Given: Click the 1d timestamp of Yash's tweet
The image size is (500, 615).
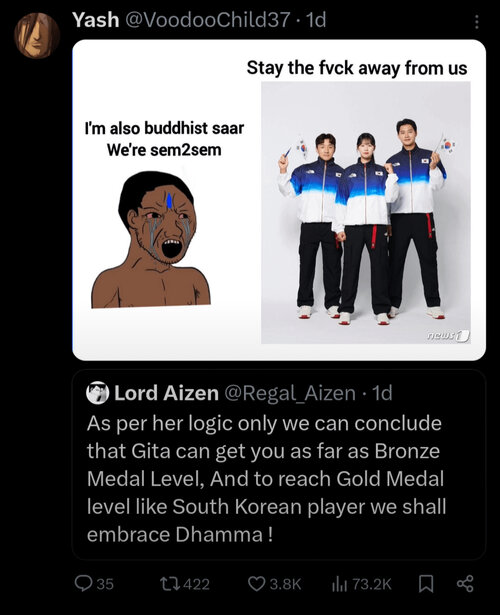Looking at the screenshot, I should [316, 20].
